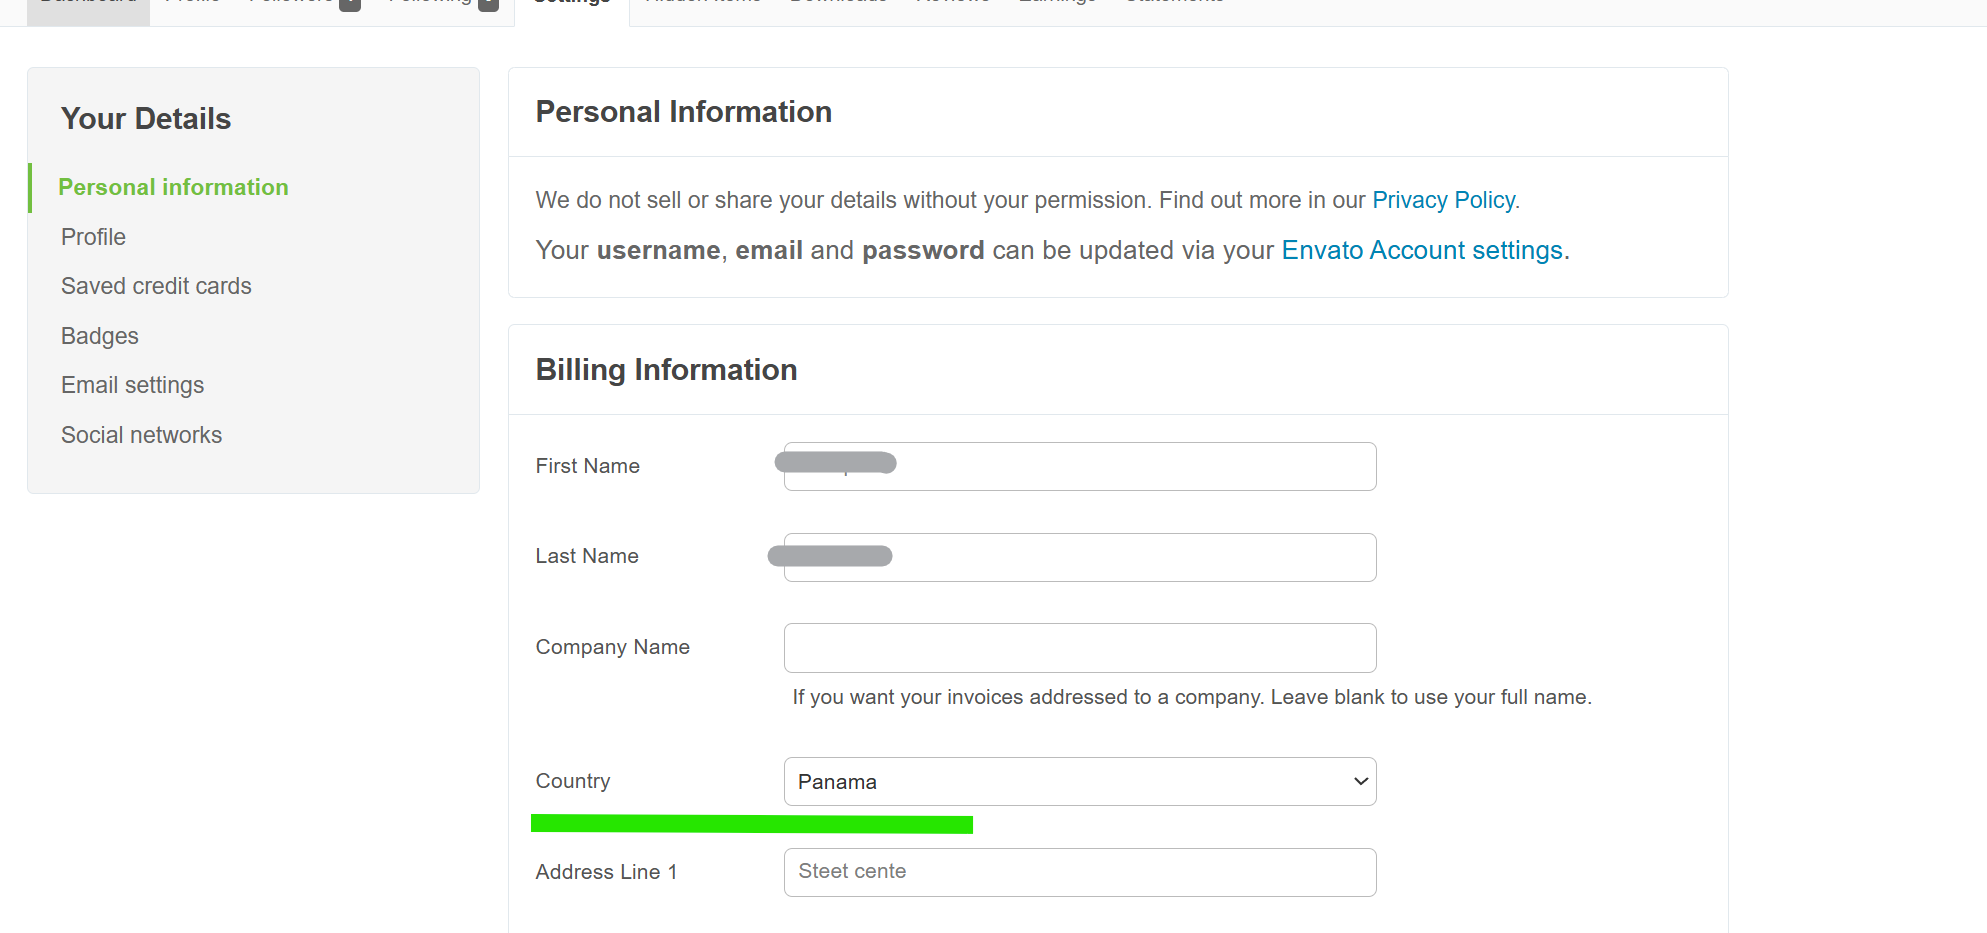Switch to the Dashboard tab
Viewport: 1987px width, 933px height.
pos(88,2)
